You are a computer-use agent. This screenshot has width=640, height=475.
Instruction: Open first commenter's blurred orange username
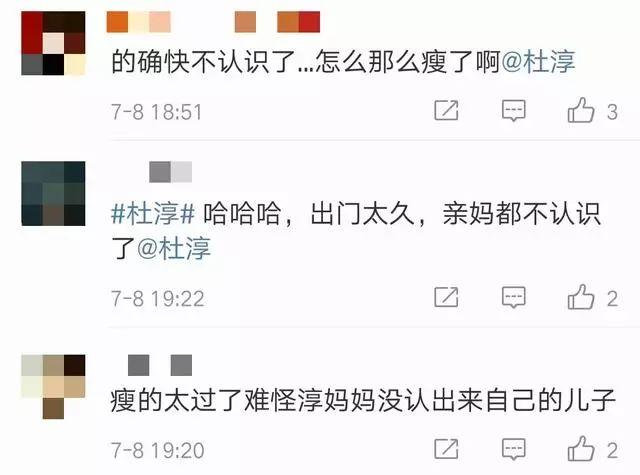point(213,22)
